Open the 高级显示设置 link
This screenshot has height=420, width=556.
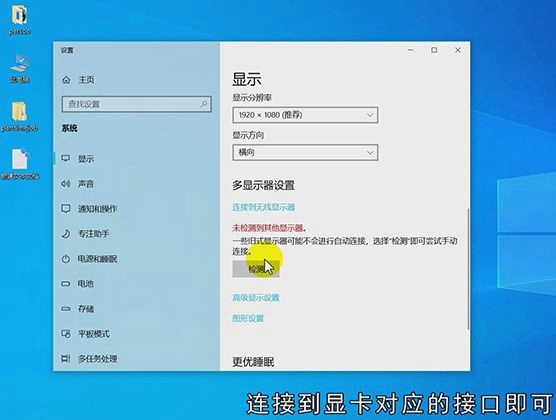[256, 298]
